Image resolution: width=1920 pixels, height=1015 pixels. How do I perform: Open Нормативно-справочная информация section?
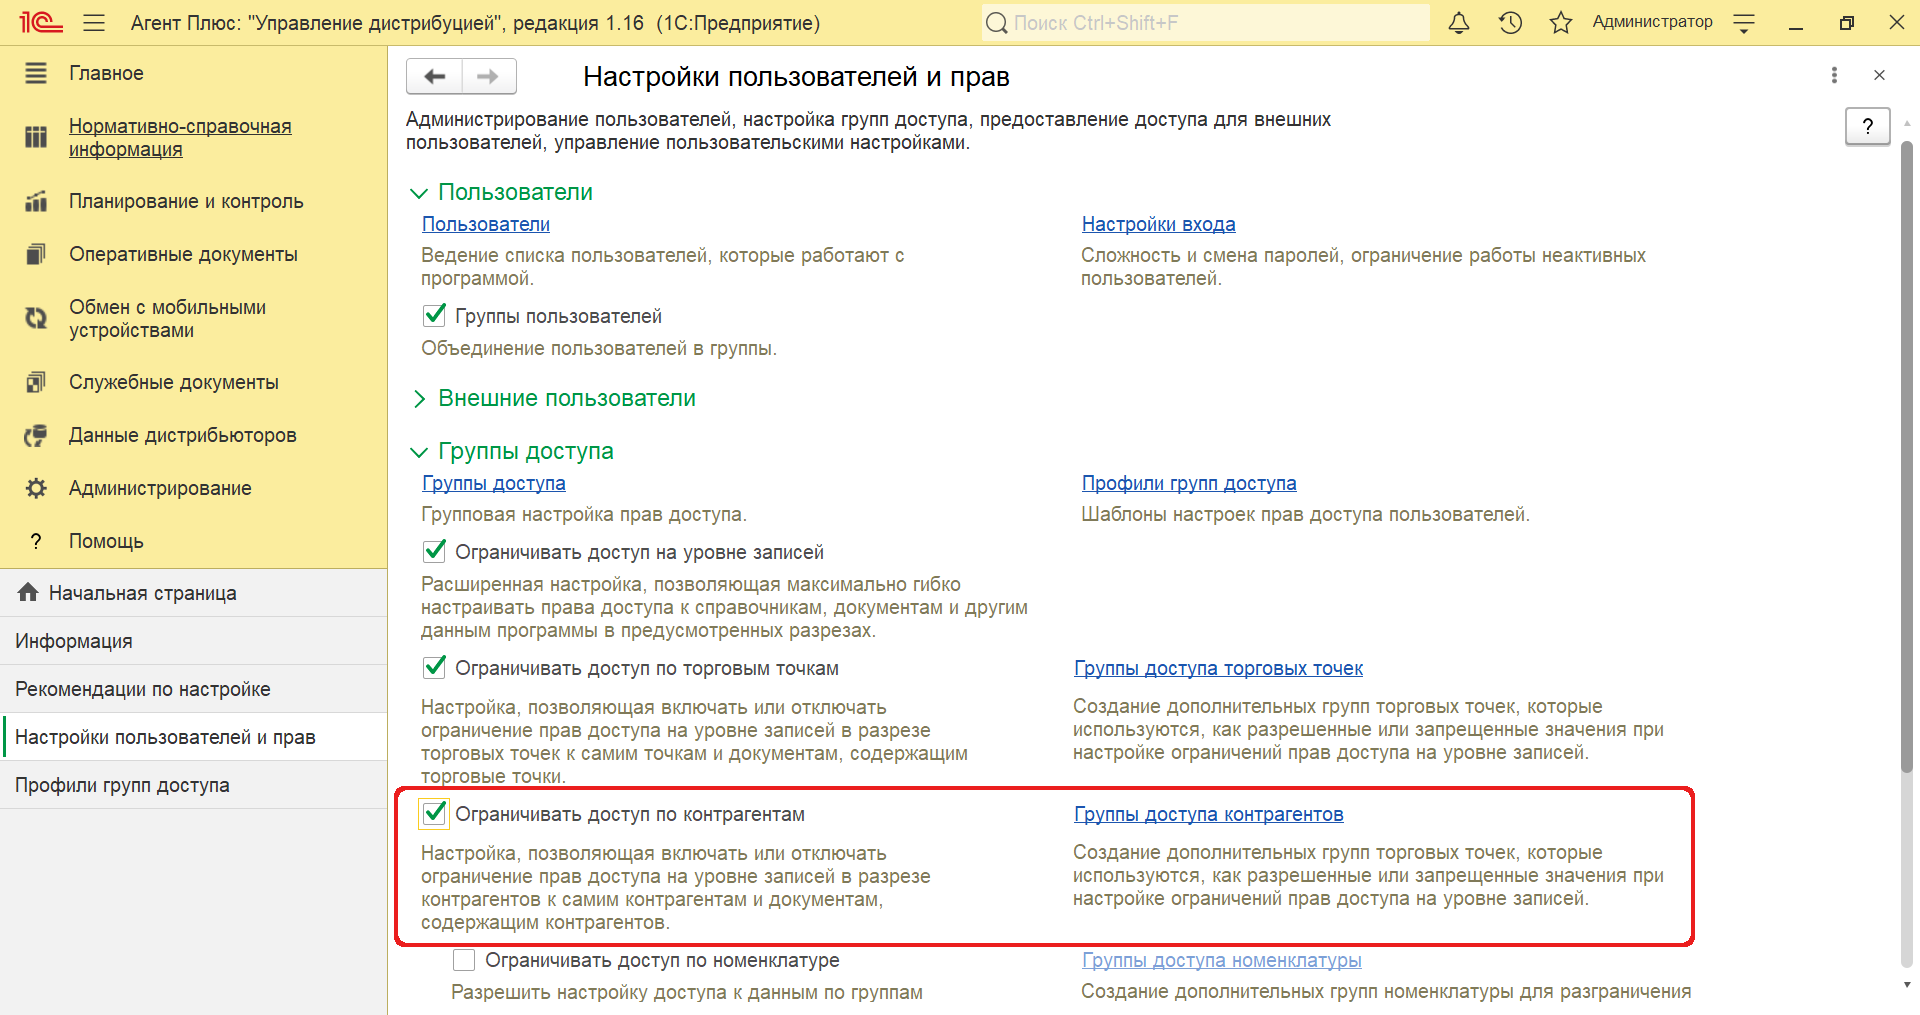[x=180, y=137]
